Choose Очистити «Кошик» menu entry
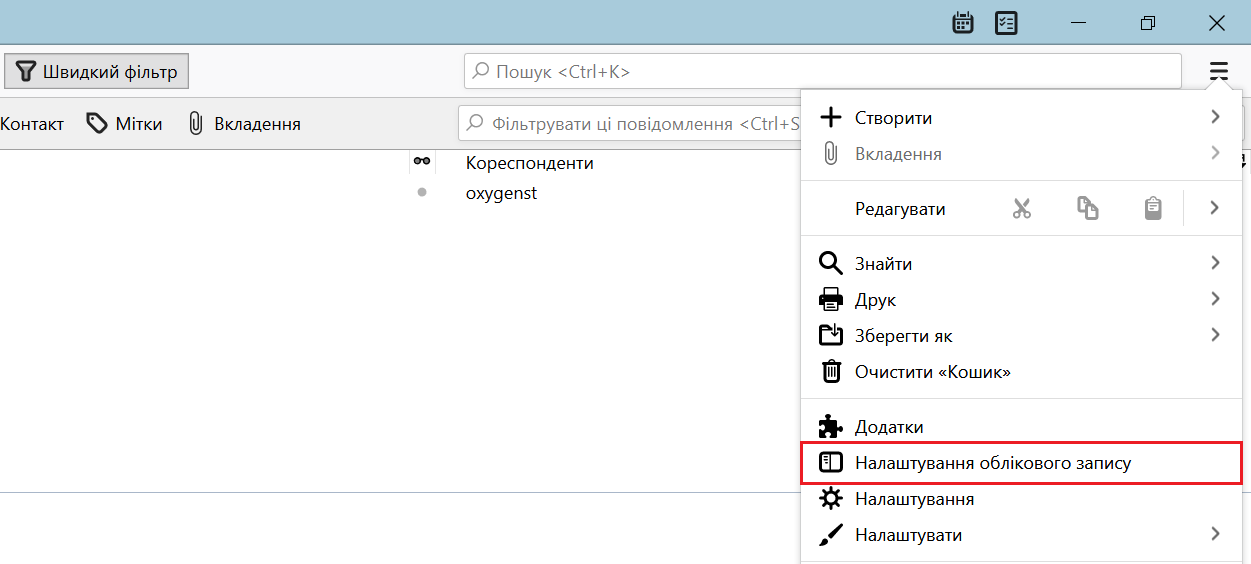The width and height of the screenshot is (1251, 564). [x=932, y=372]
